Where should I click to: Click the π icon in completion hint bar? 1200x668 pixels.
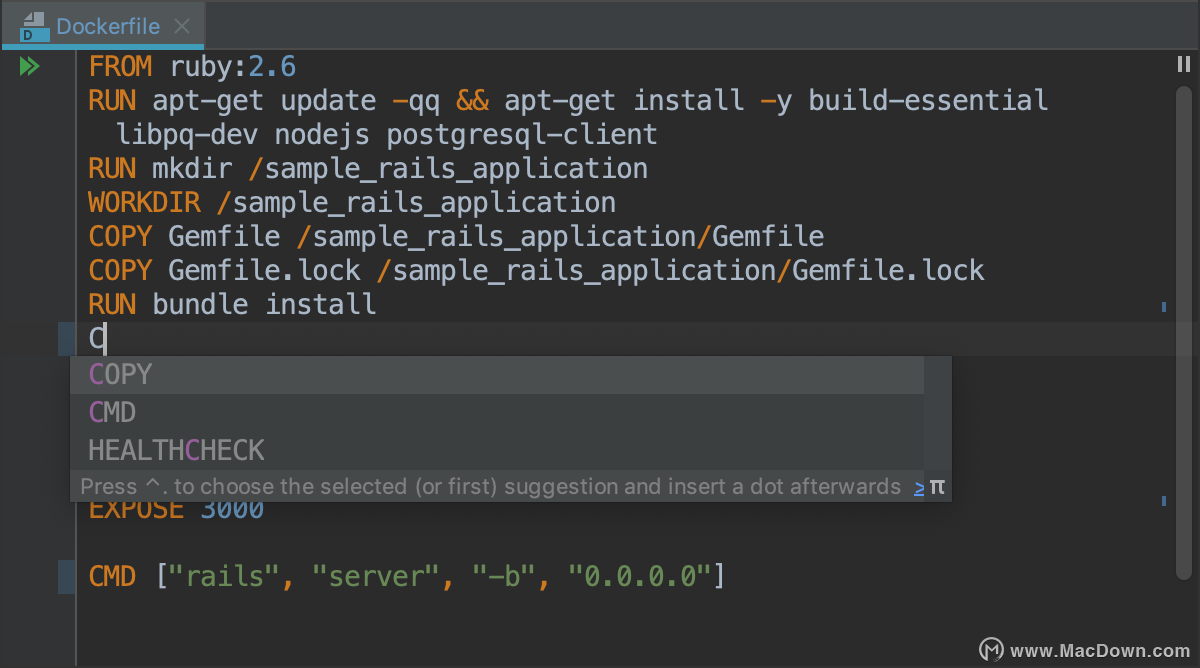[x=937, y=487]
